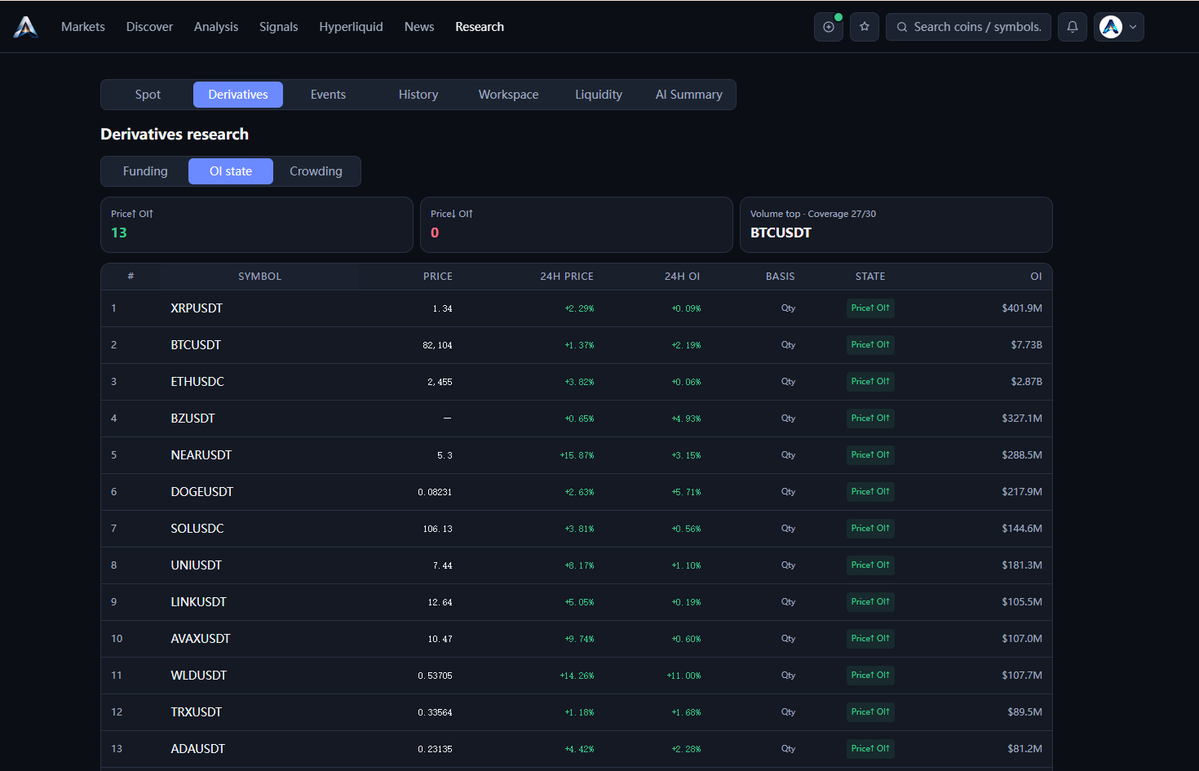Go to the Discover page
This screenshot has height=771, width=1199.
(x=149, y=27)
